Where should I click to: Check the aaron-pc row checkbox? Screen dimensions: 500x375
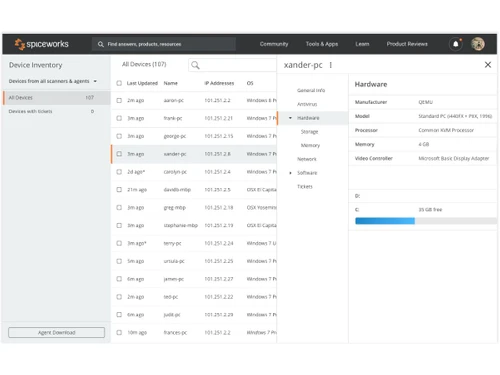pos(119,100)
